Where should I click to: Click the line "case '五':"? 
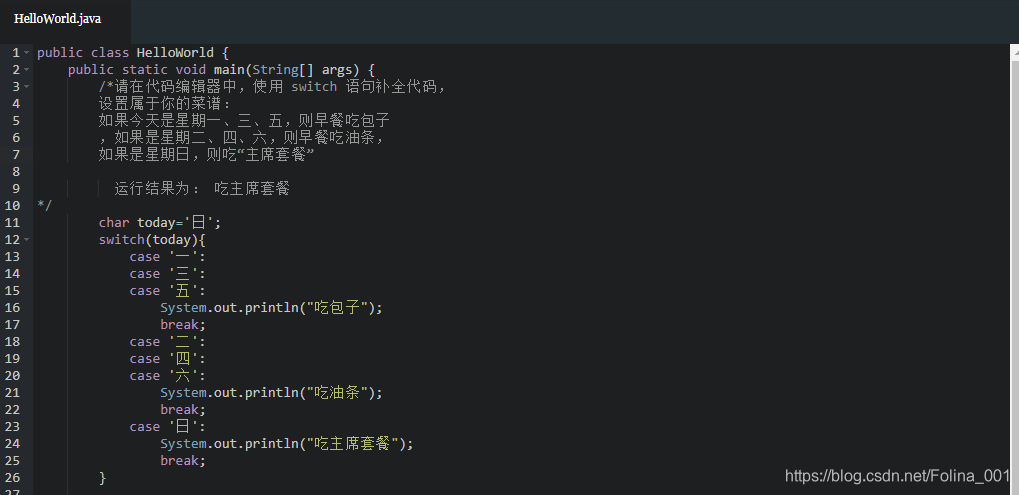coord(168,291)
